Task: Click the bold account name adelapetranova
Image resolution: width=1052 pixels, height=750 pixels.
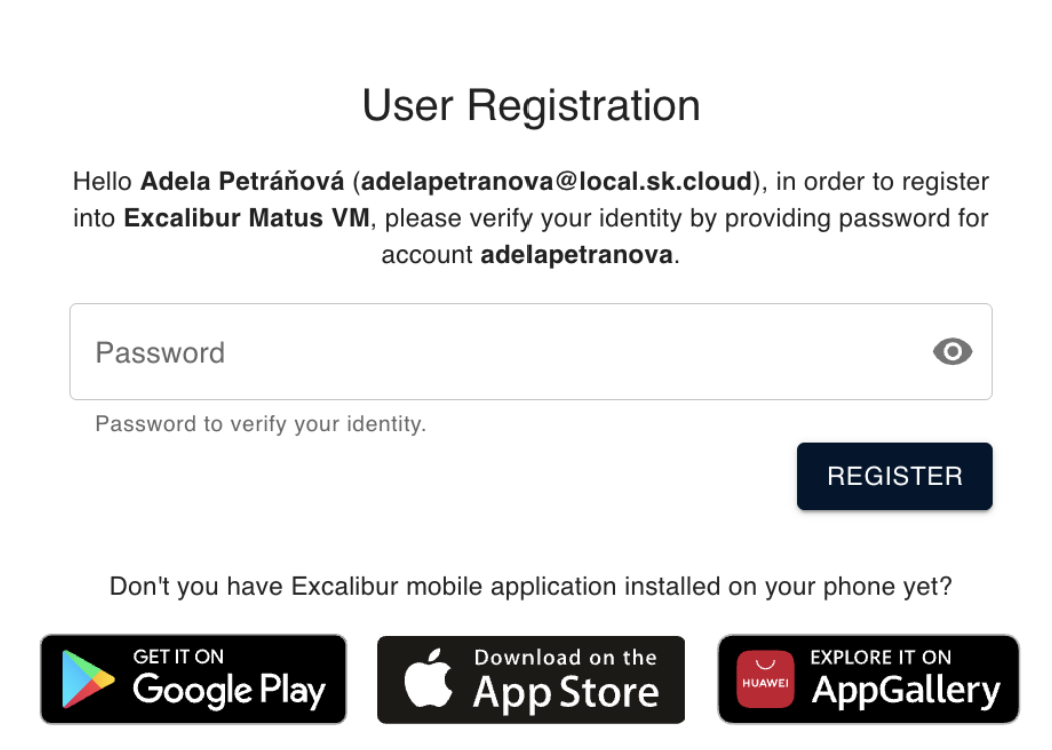Action: 576,255
